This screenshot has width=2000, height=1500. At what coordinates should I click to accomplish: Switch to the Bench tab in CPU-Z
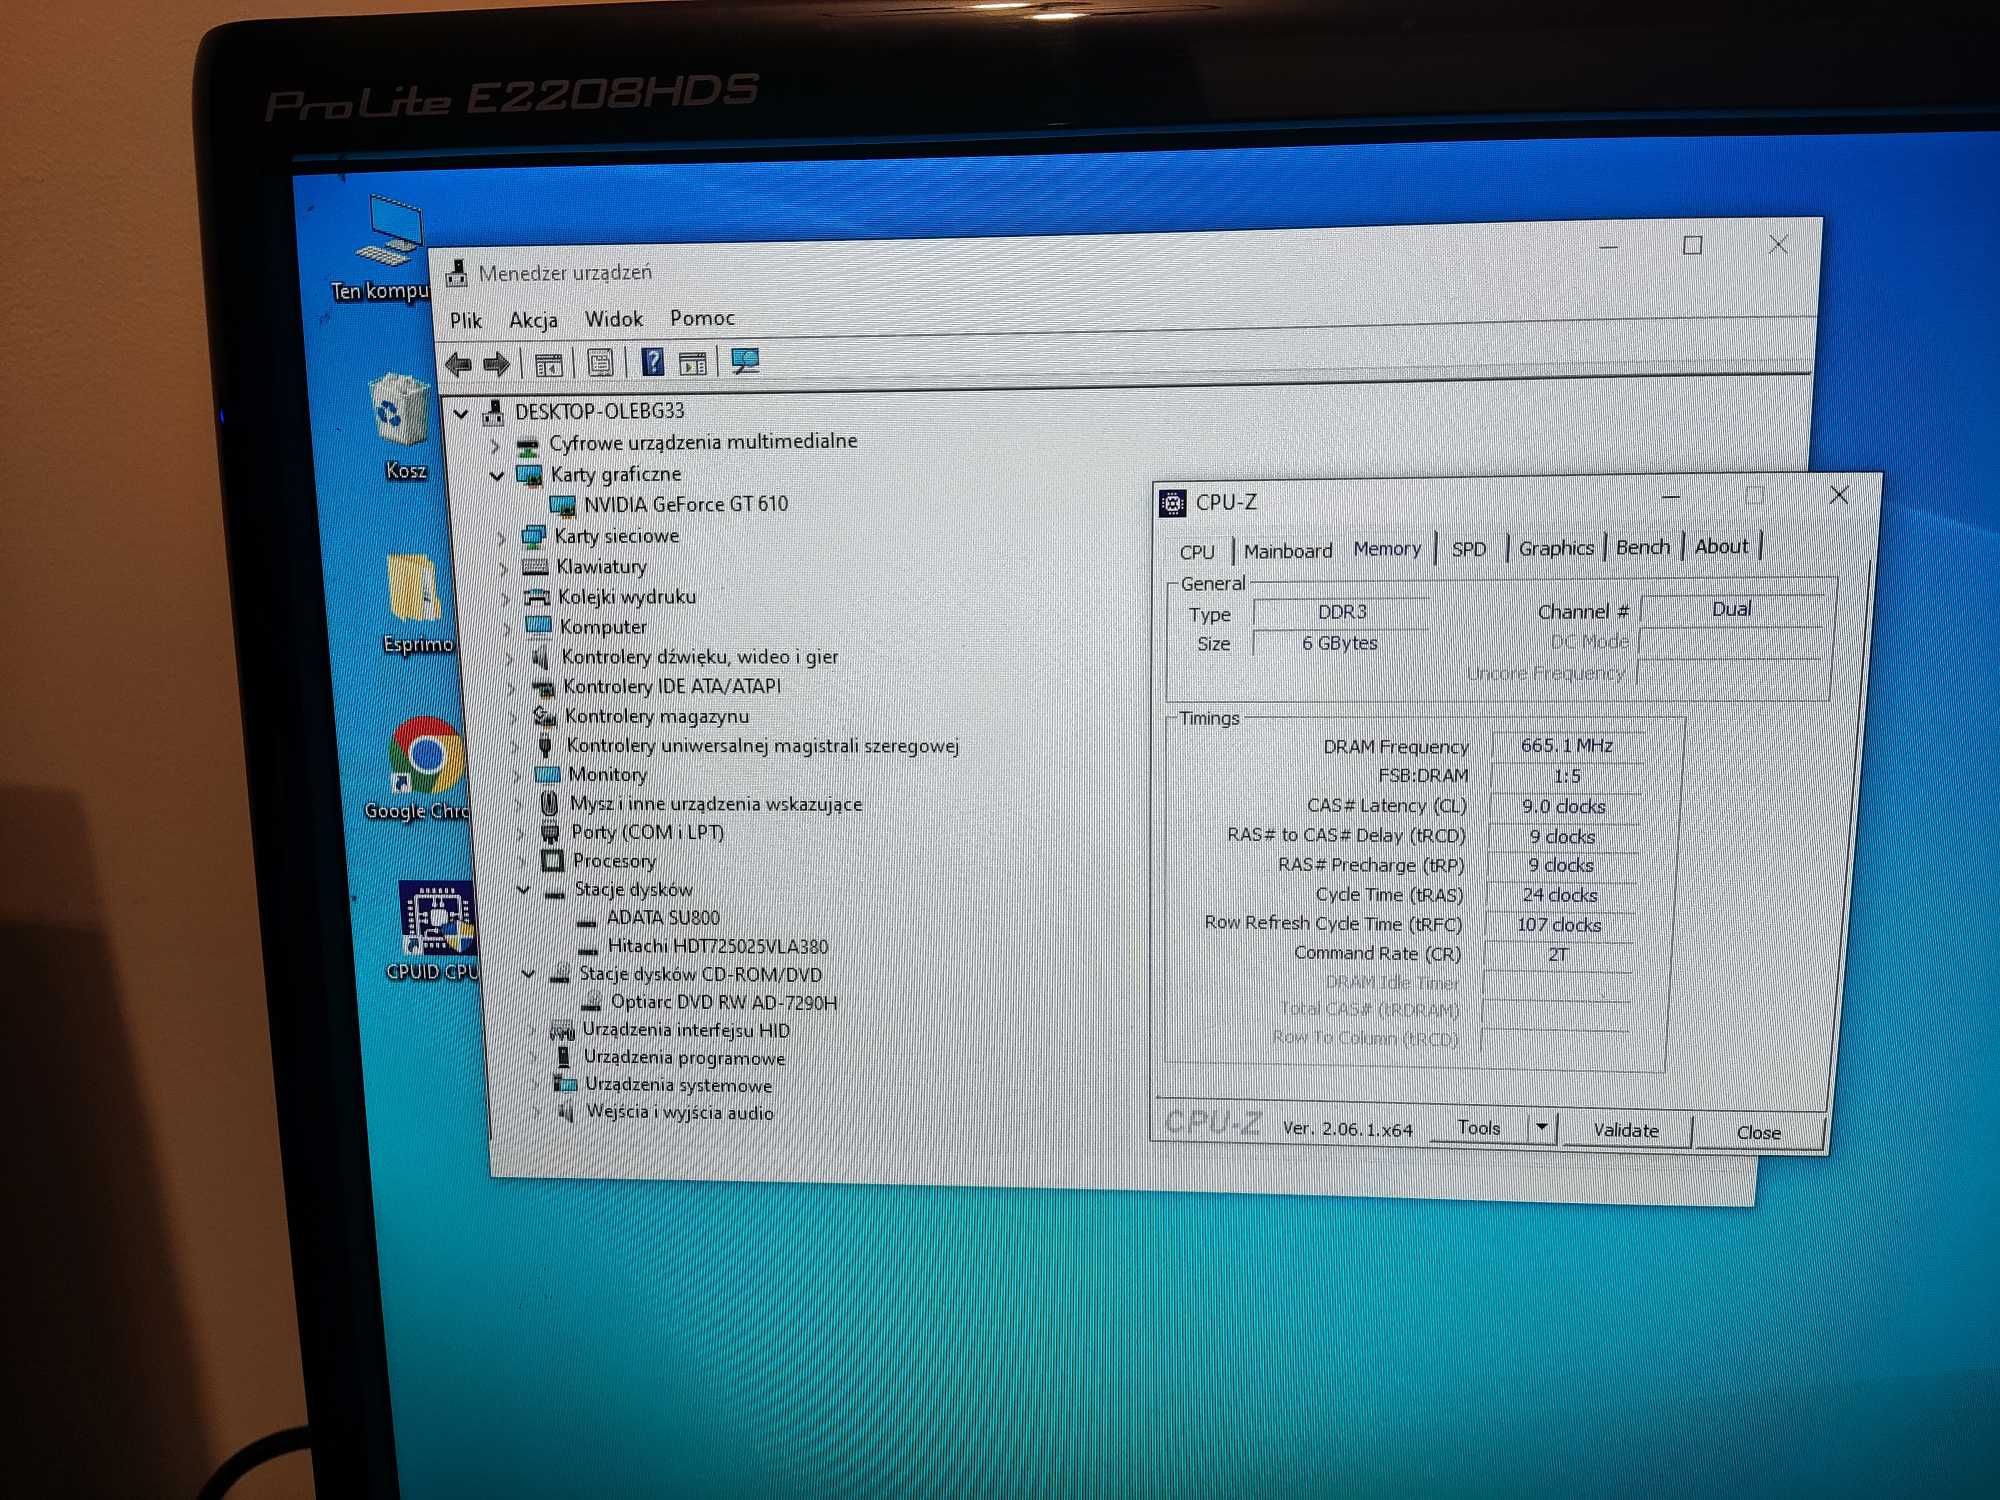1643,547
